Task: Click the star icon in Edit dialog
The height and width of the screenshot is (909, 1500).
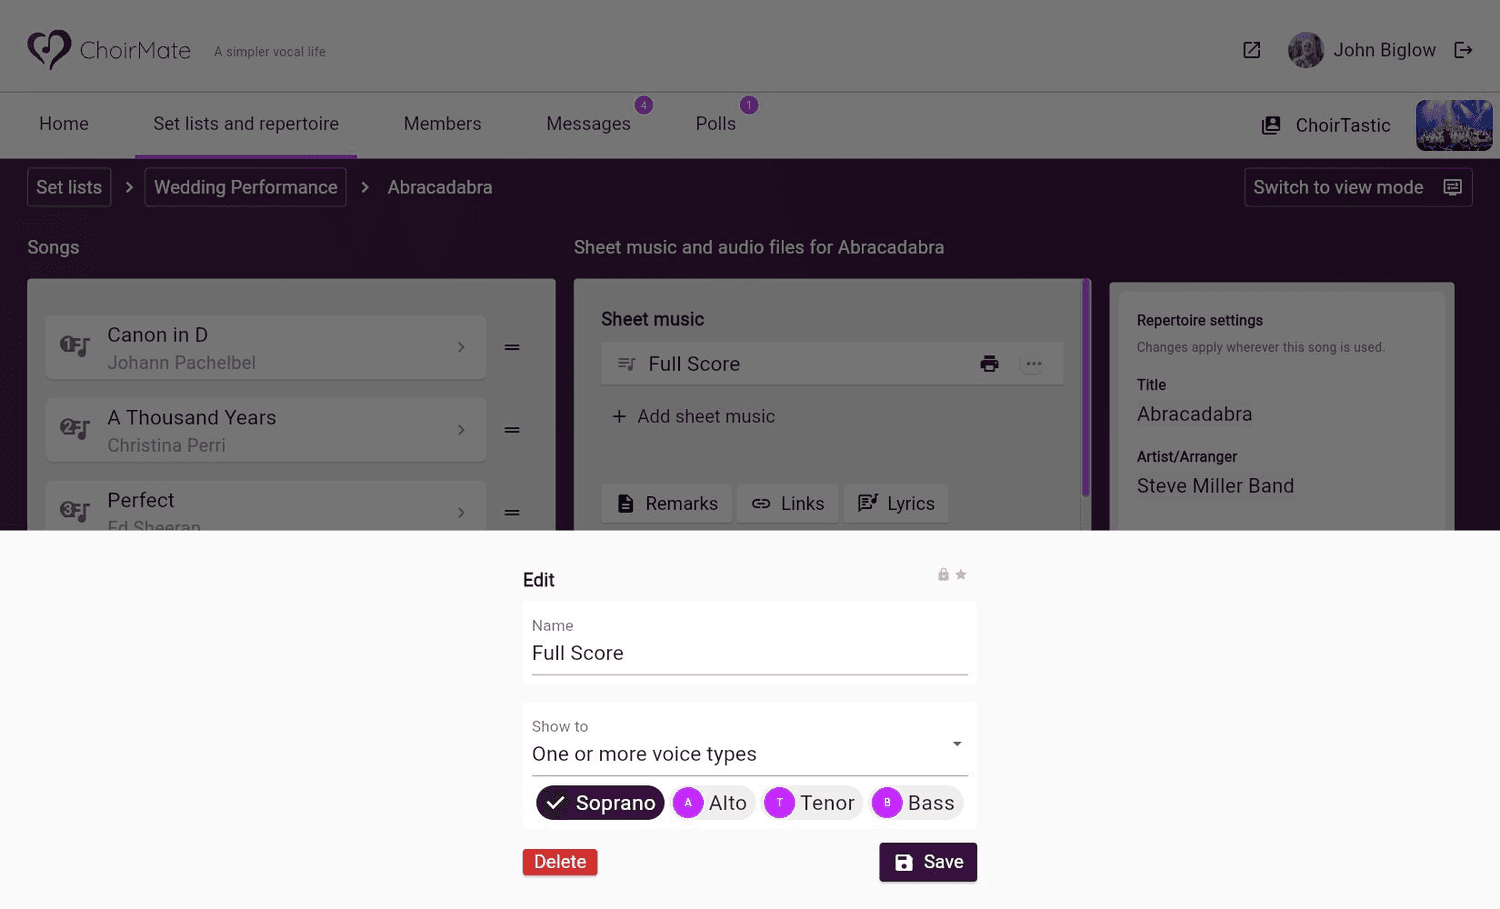Action: click(961, 574)
